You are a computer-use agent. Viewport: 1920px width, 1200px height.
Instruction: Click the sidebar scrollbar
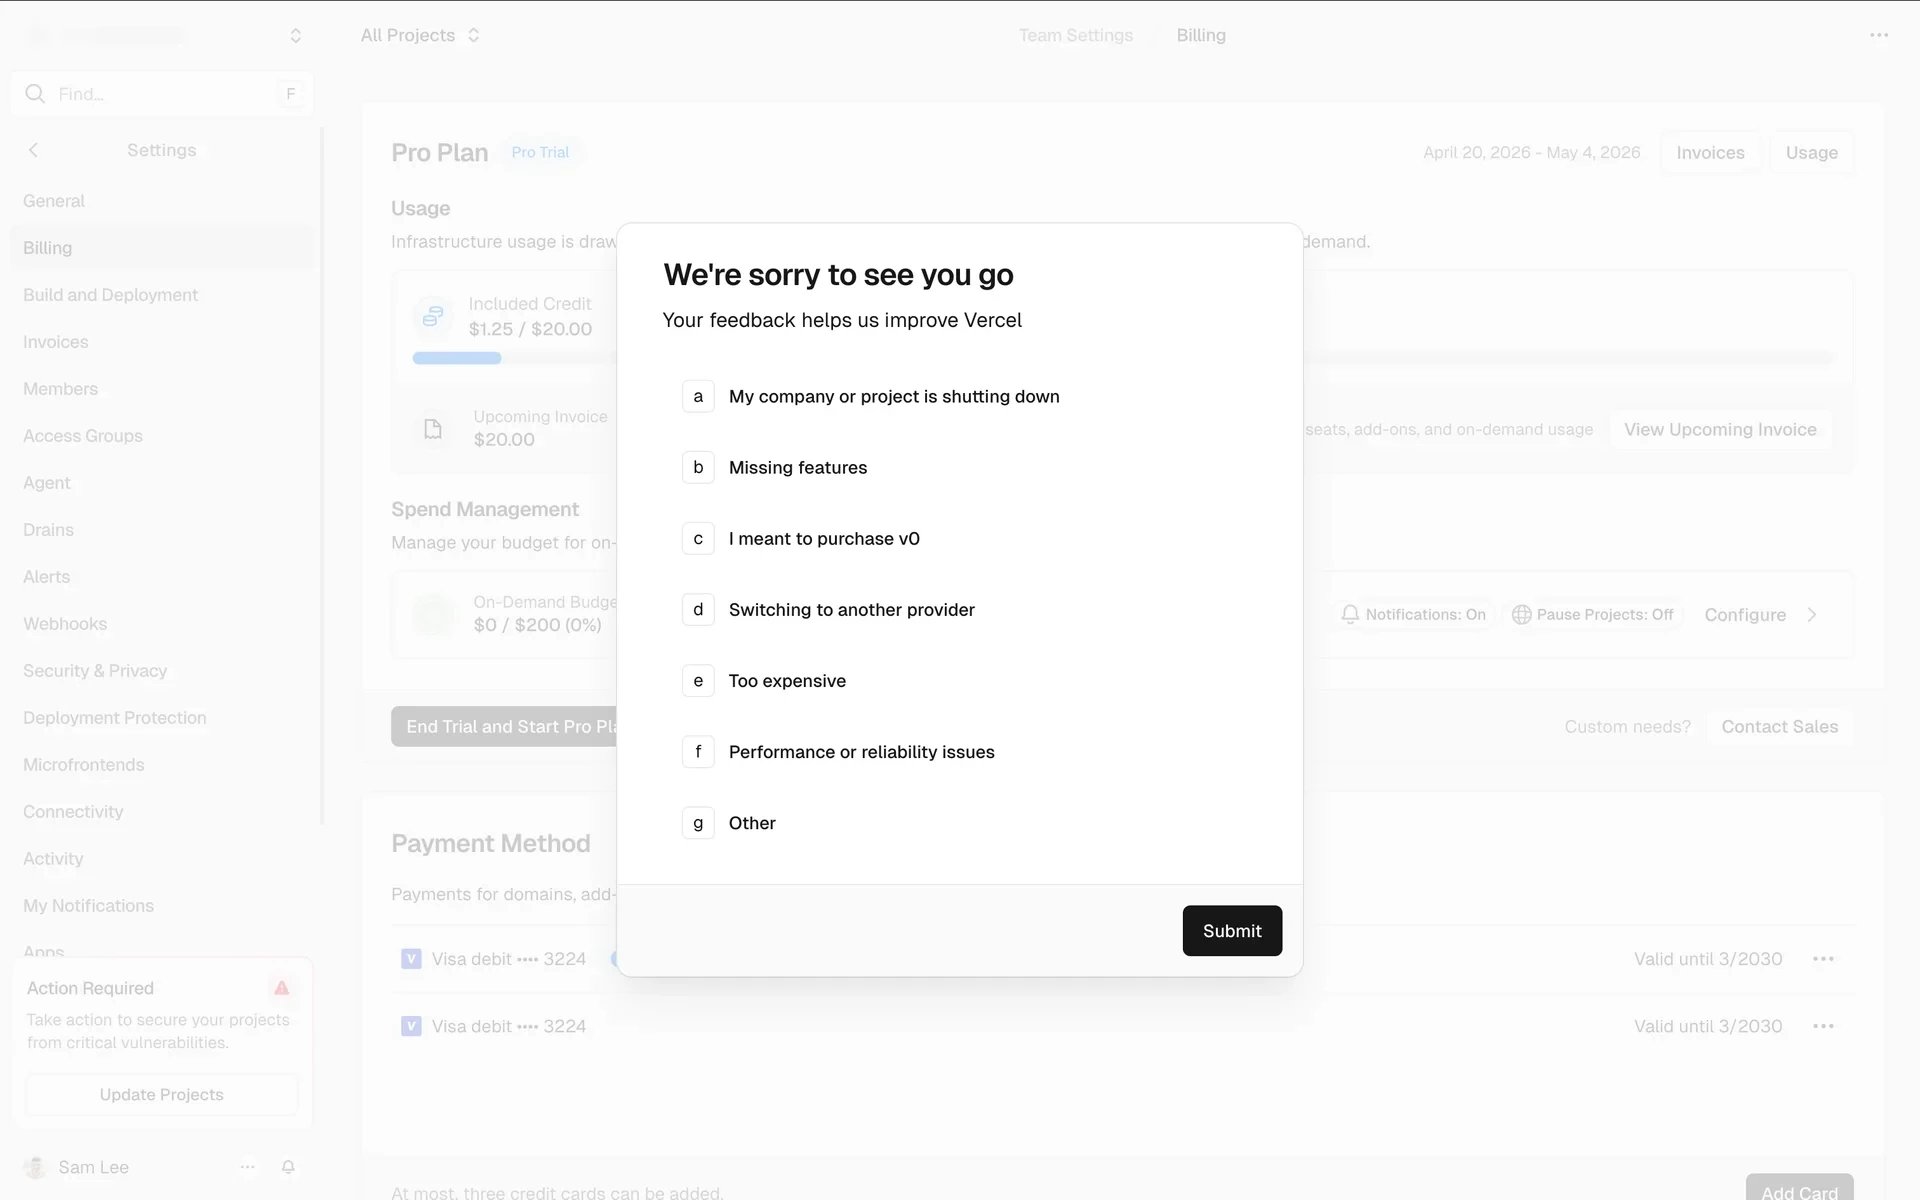click(322, 476)
